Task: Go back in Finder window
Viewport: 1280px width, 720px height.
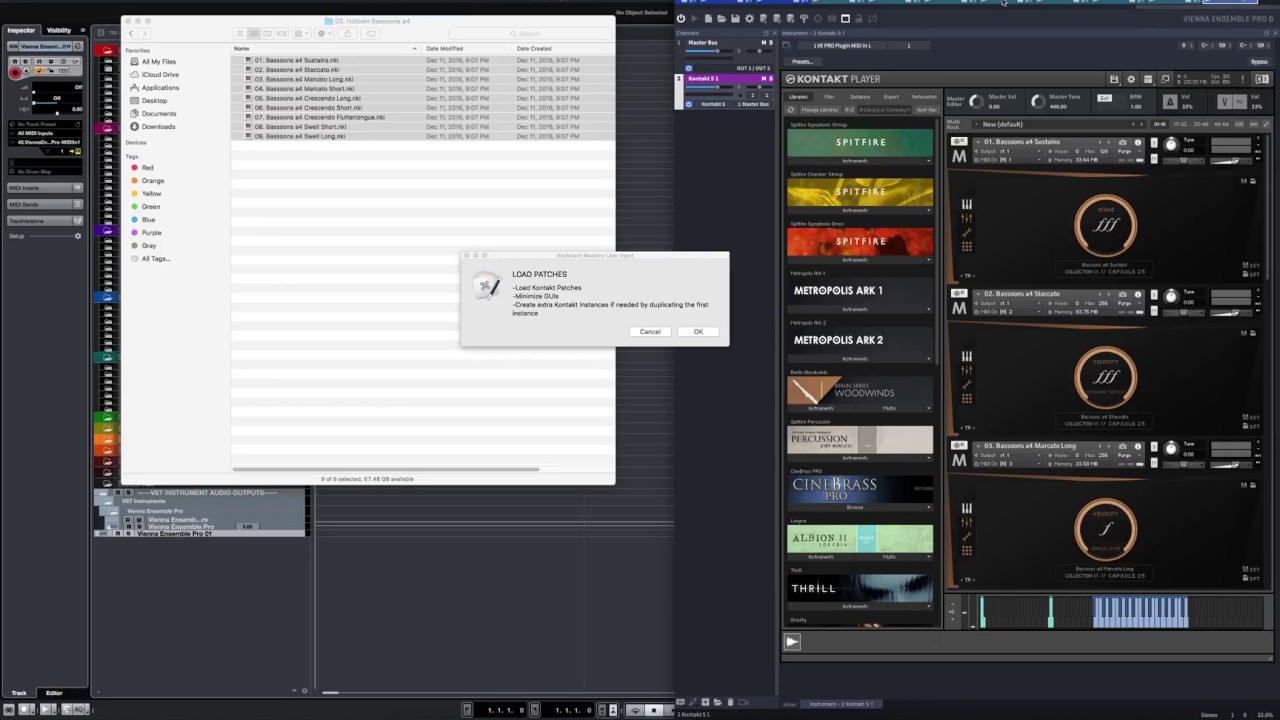Action: tap(130, 34)
